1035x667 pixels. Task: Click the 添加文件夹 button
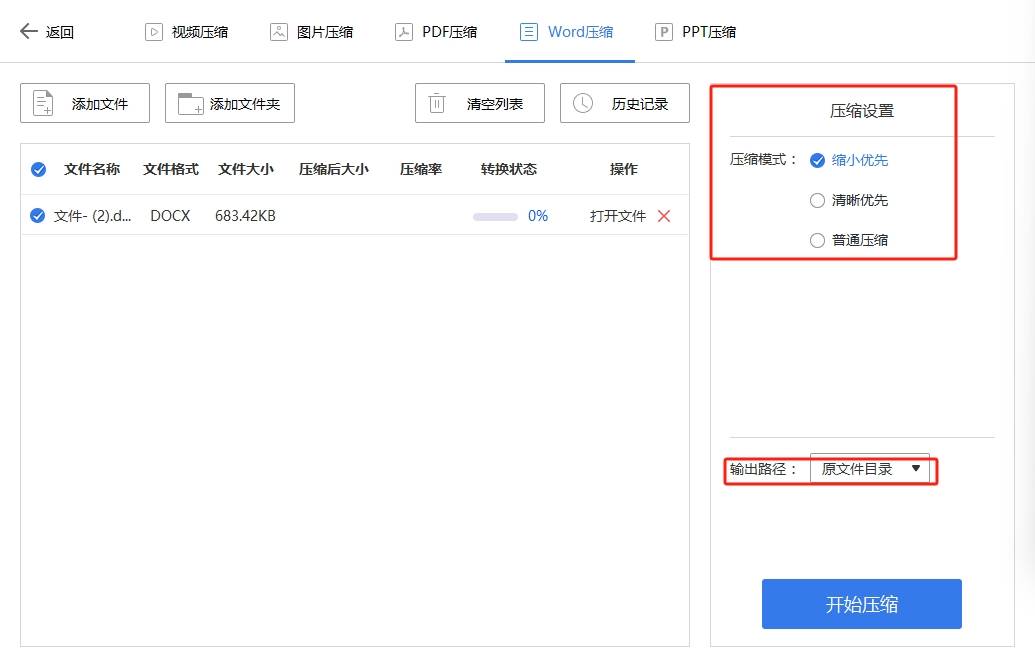coord(230,103)
